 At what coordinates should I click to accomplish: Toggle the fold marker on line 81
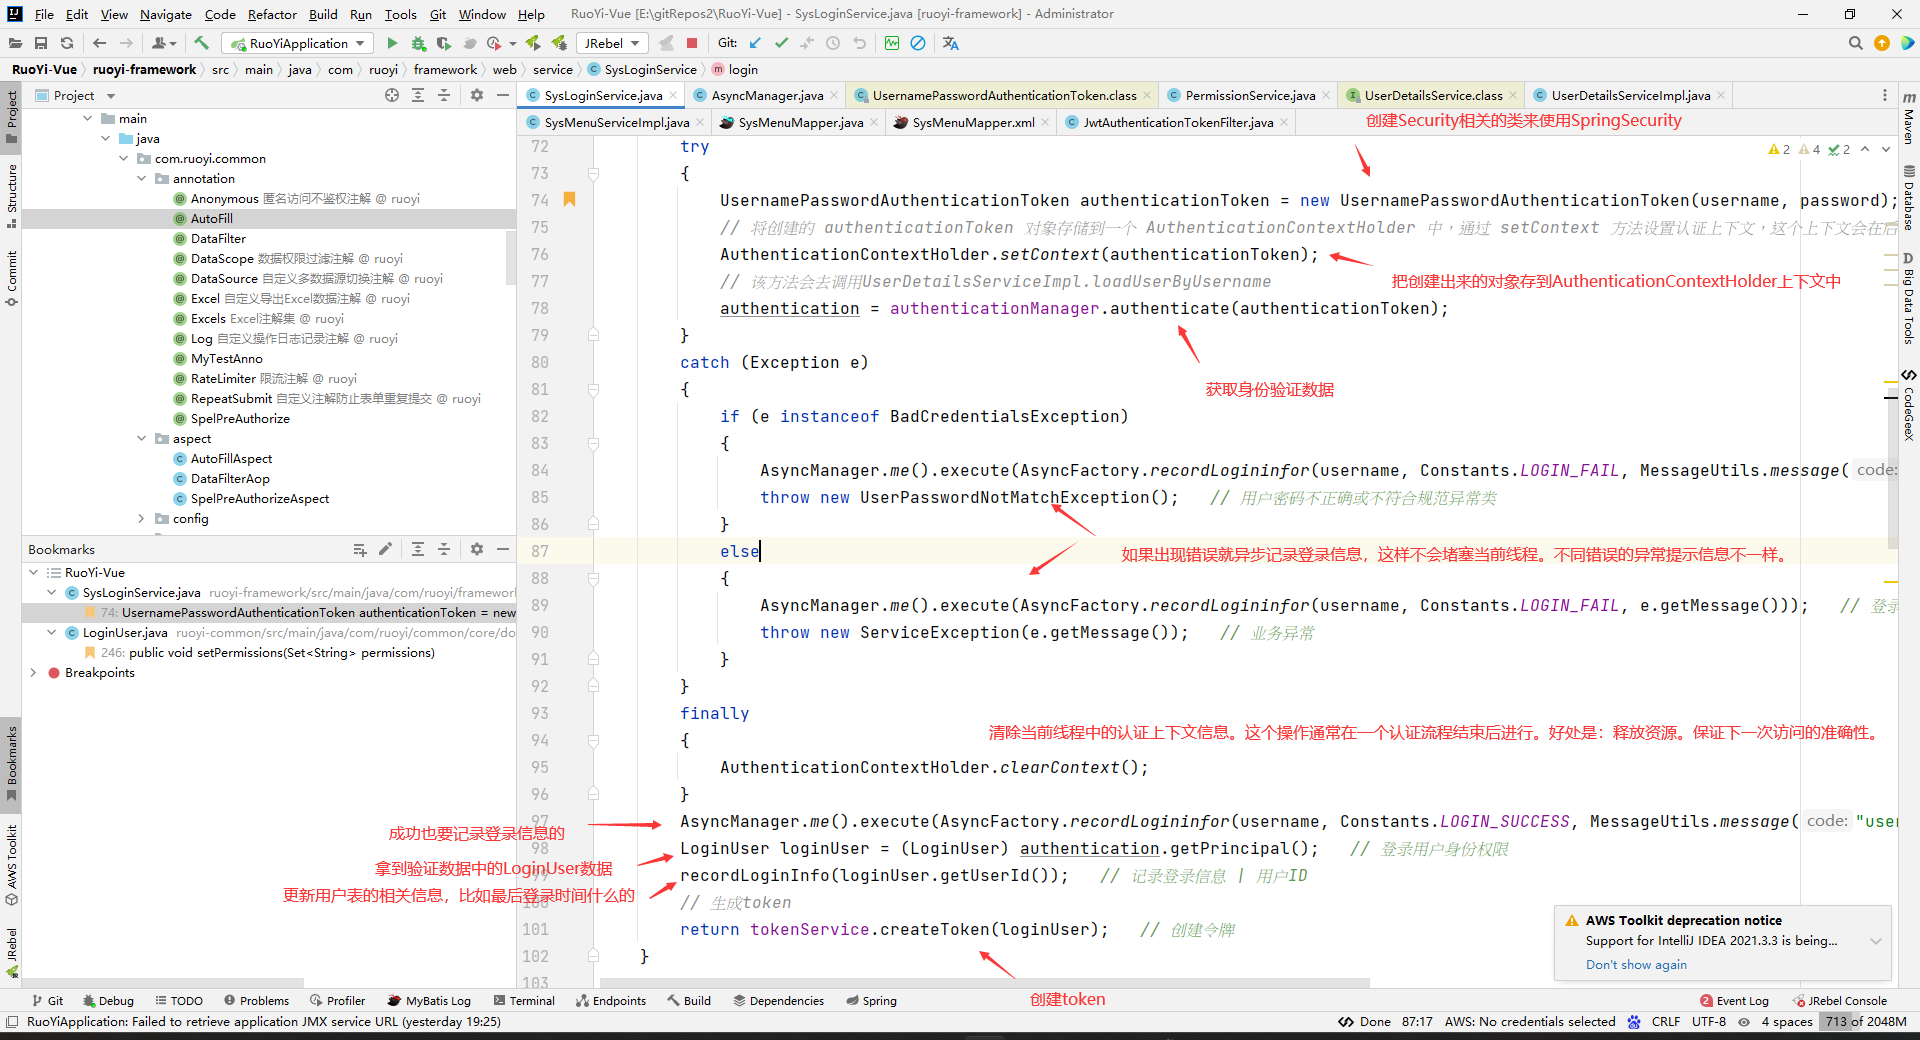pos(593,389)
